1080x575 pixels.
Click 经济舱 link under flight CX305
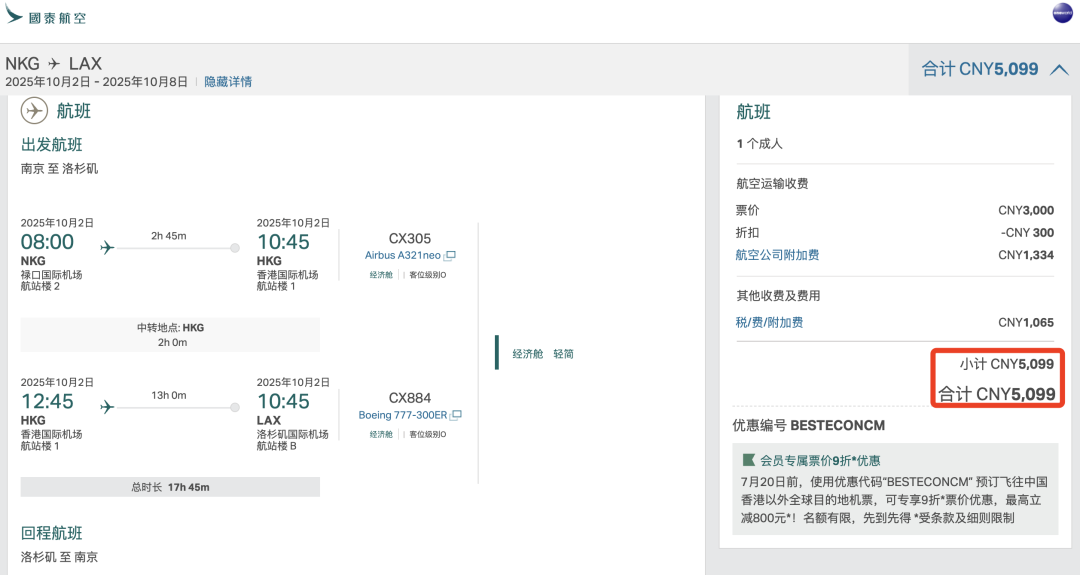tap(381, 275)
